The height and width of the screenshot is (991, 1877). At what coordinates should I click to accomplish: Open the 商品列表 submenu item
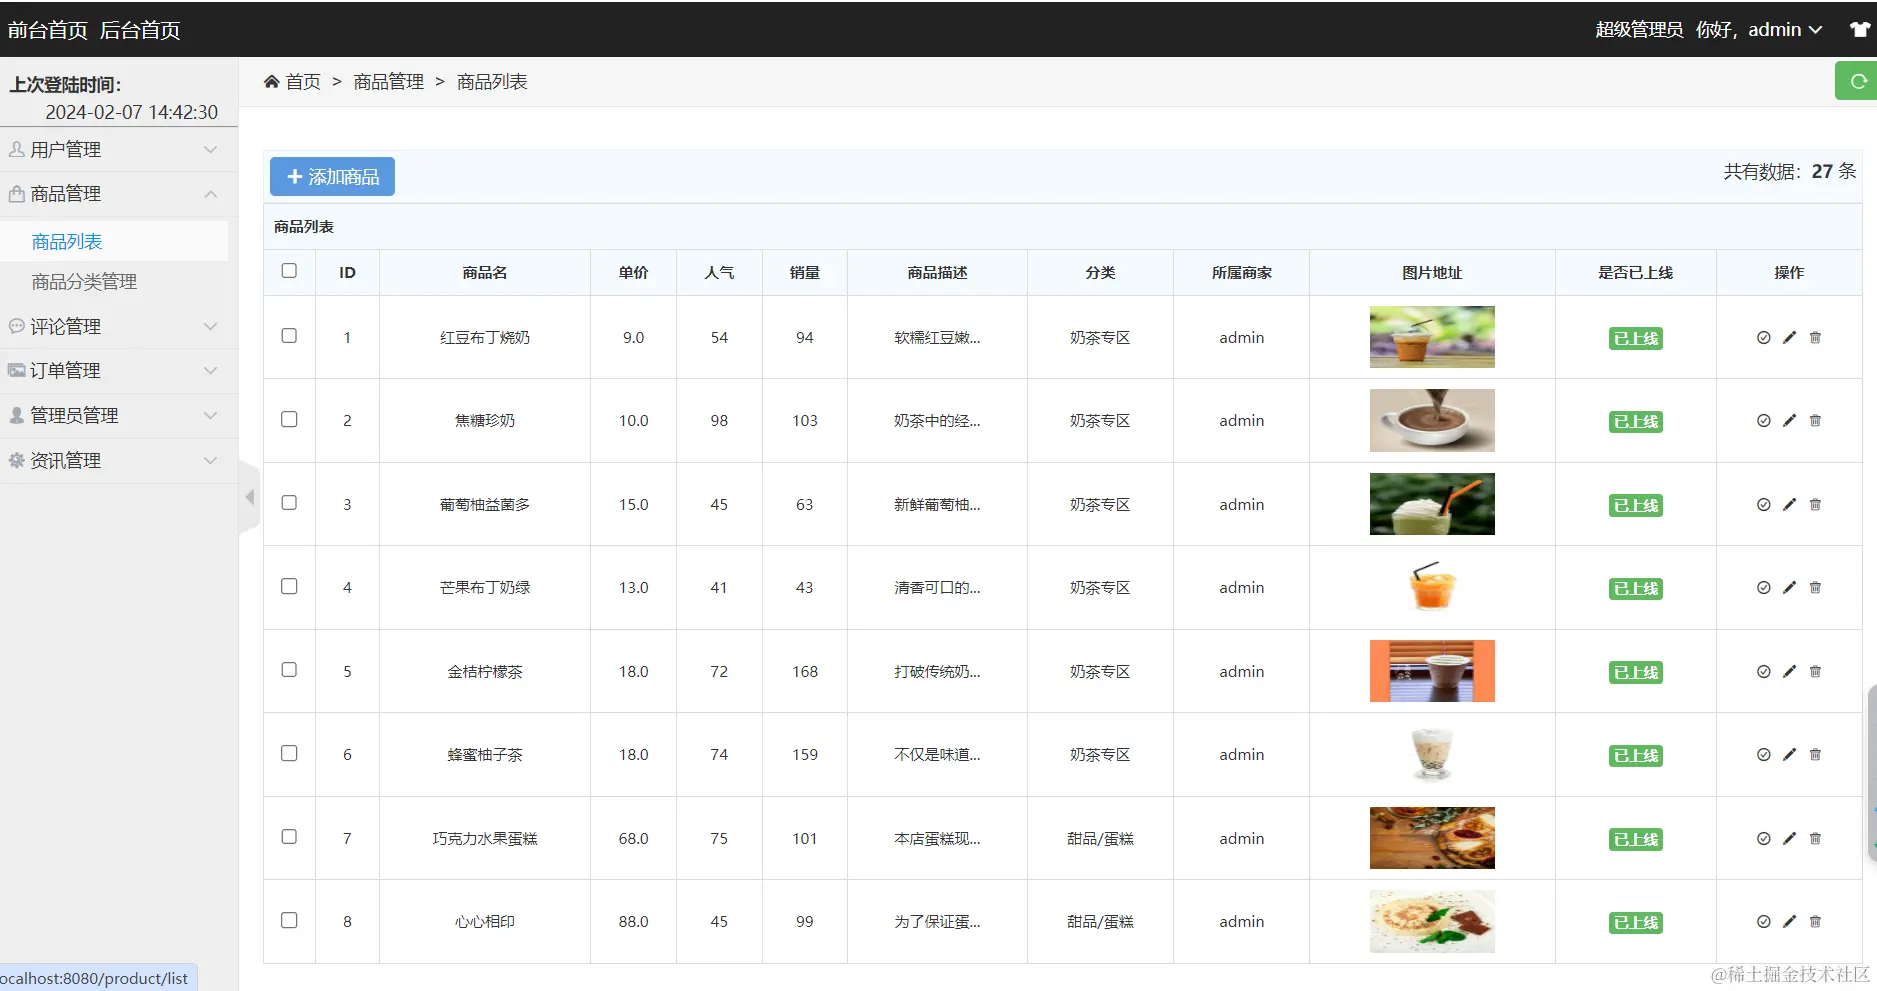[x=67, y=242]
